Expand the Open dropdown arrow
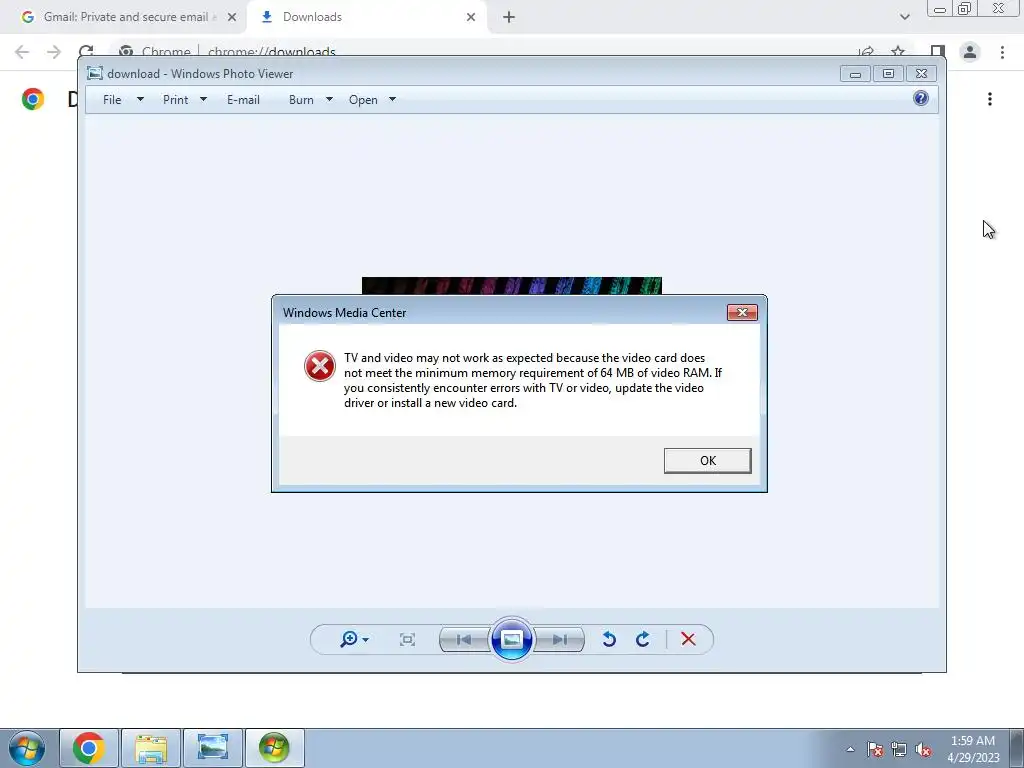Viewport: 1024px width, 768px height. pos(392,99)
